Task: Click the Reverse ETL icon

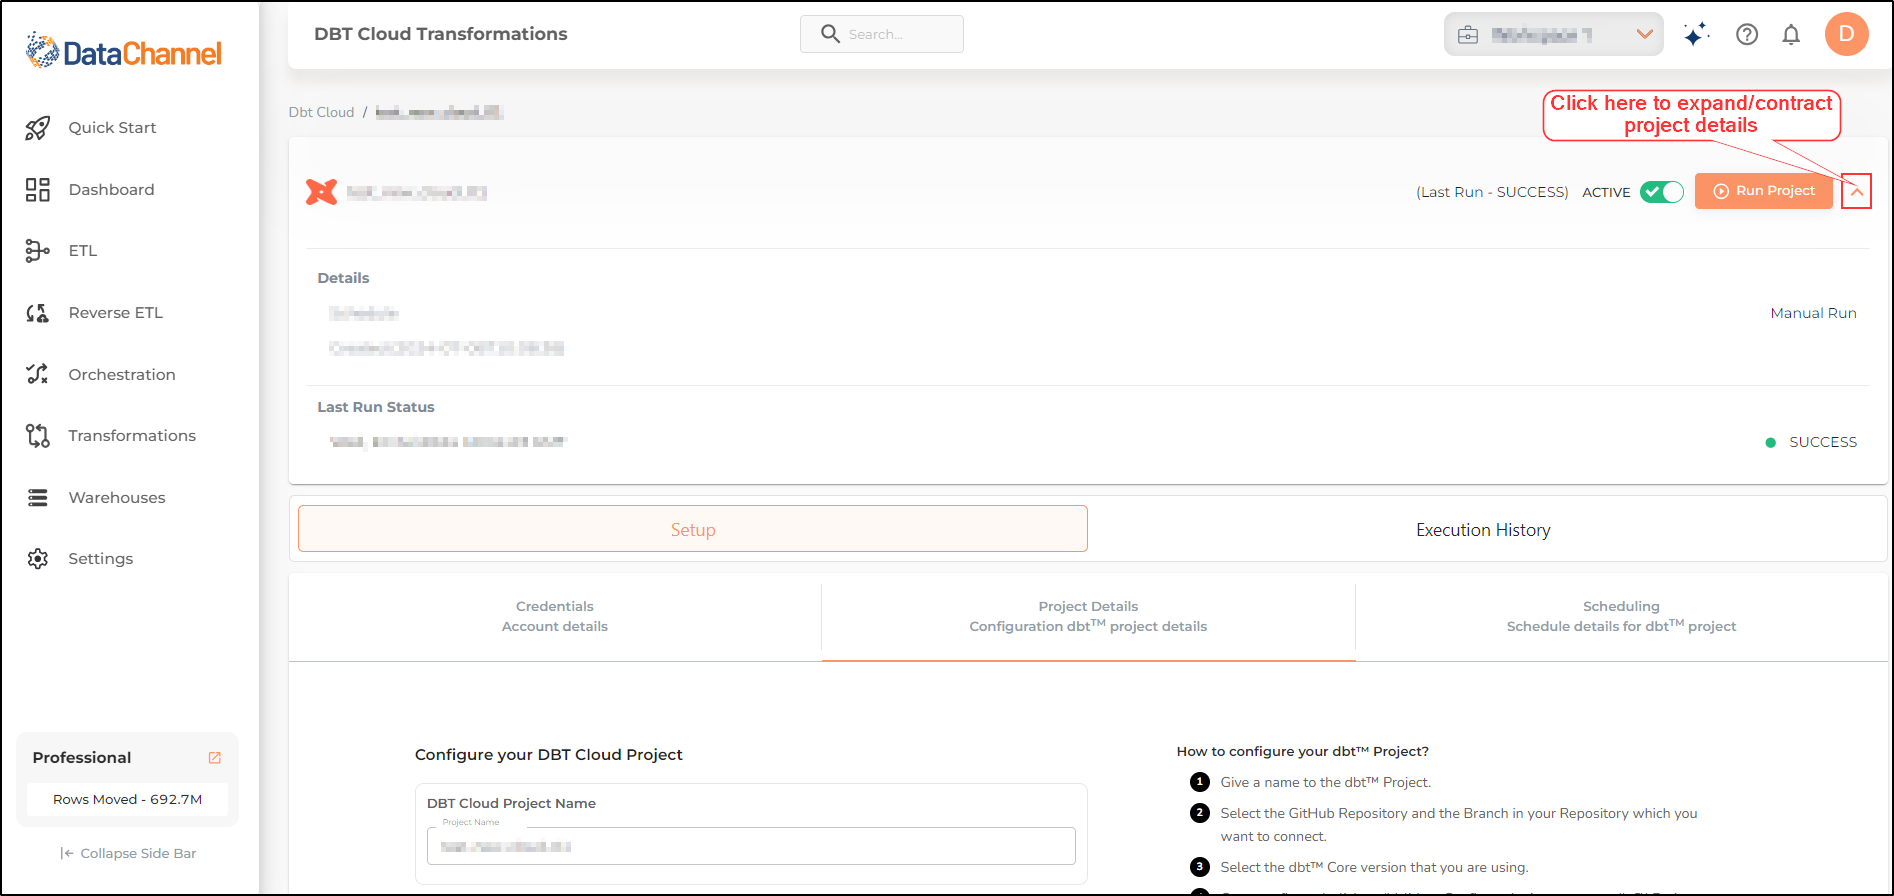Action: (x=38, y=313)
